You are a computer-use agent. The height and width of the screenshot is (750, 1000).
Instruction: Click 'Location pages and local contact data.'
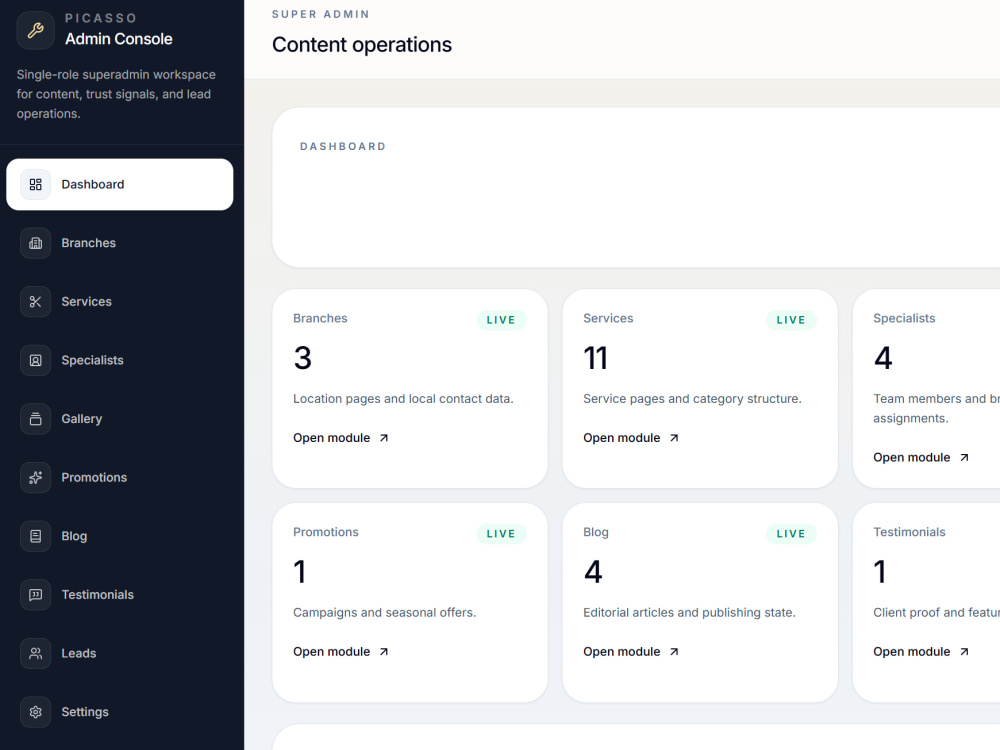point(403,399)
